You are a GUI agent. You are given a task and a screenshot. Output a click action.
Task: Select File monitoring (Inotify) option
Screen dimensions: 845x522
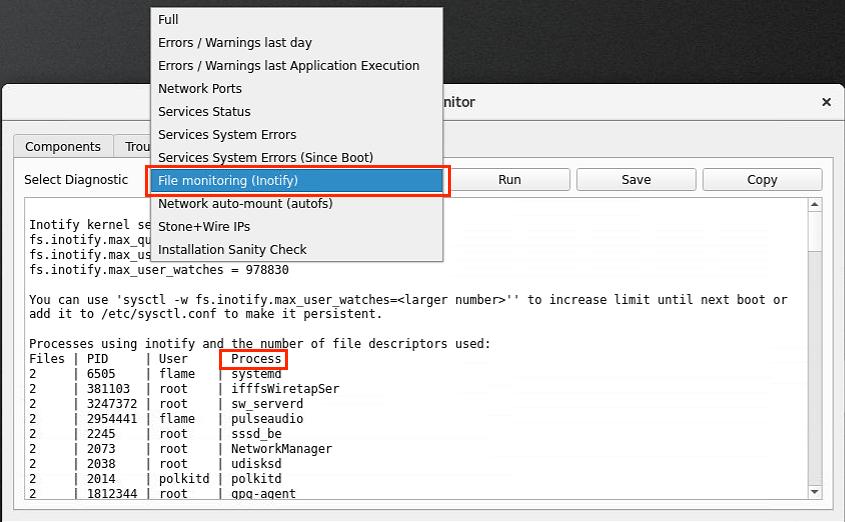(x=296, y=180)
